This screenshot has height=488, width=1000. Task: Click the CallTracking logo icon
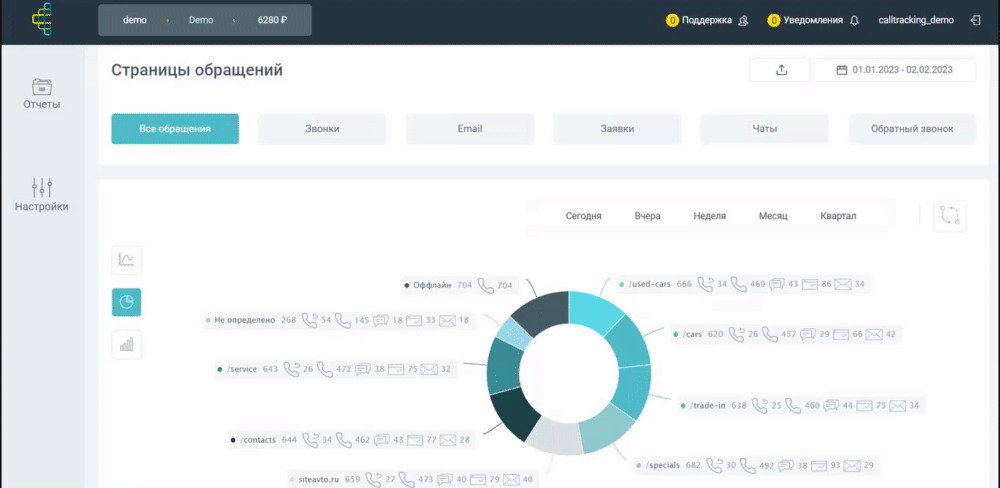(42, 19)
